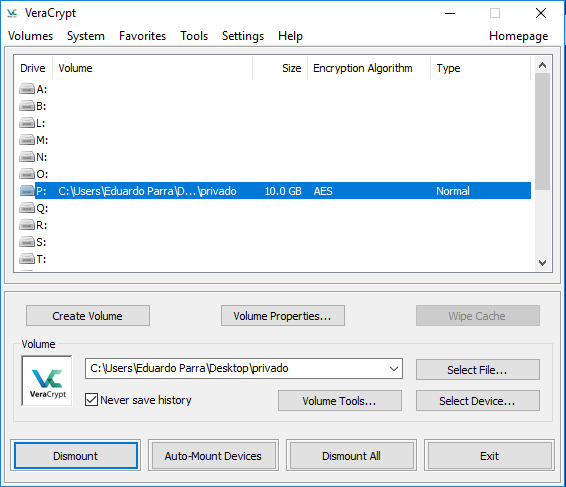Expand the volume path dropdown arrow
Screen dimensions: 566x487
click(394, 369)
